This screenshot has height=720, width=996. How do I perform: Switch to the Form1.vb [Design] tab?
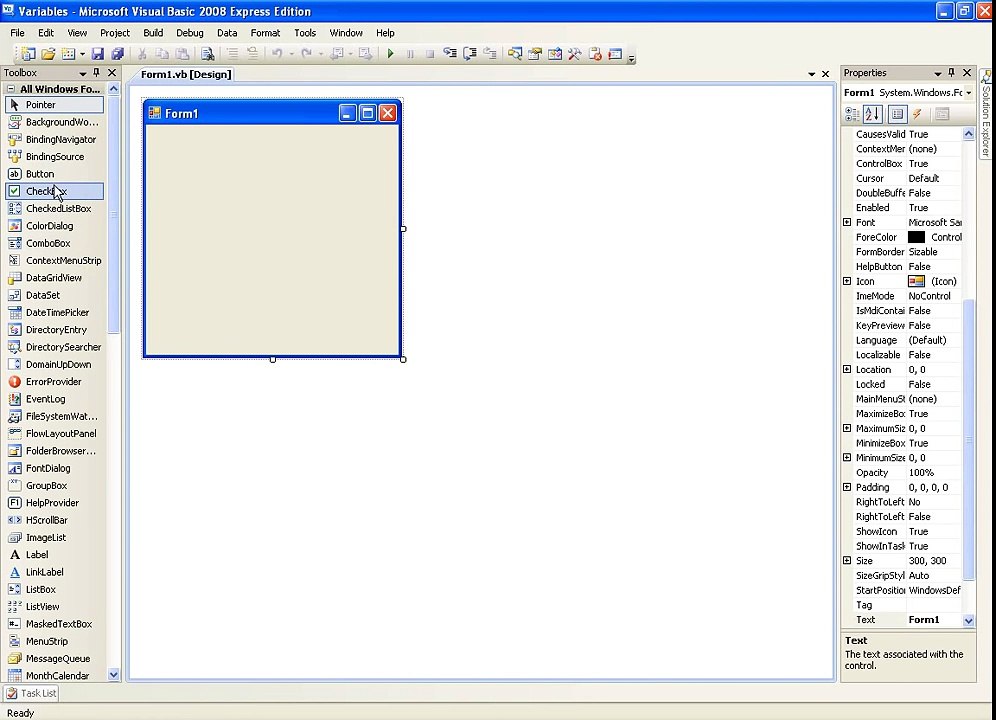click(185, 74)
